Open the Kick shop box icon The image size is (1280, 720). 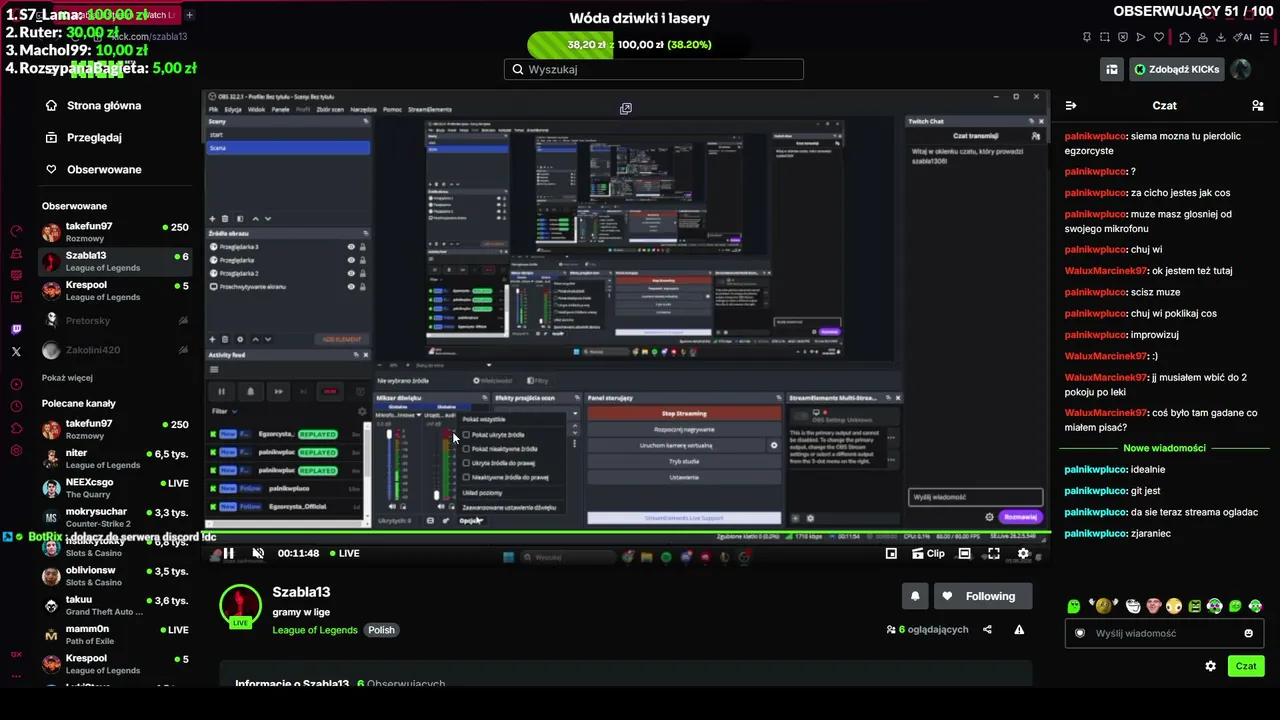[1112, 69]
